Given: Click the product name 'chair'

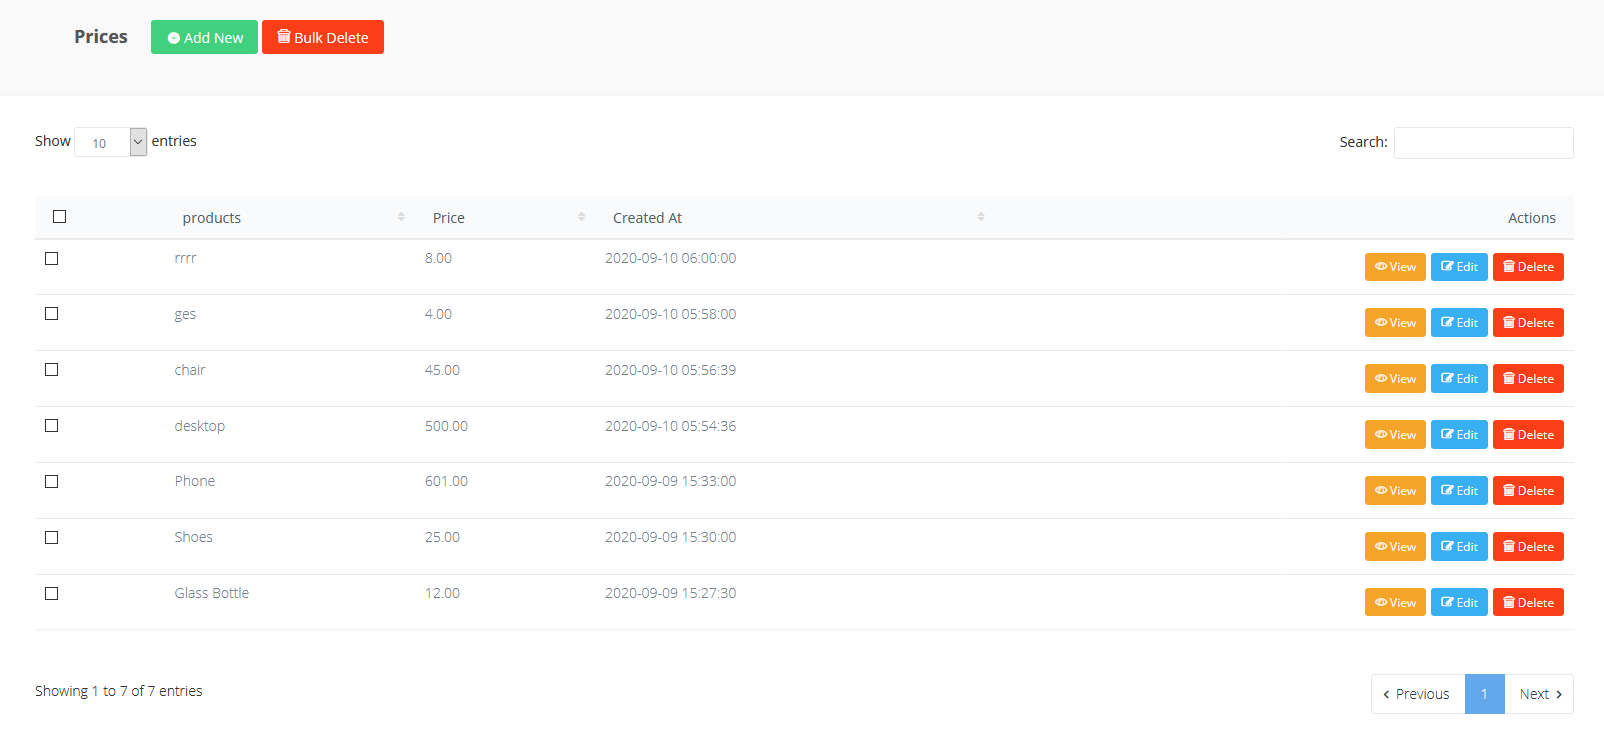Looking at the screenshot, I should 189,370.
